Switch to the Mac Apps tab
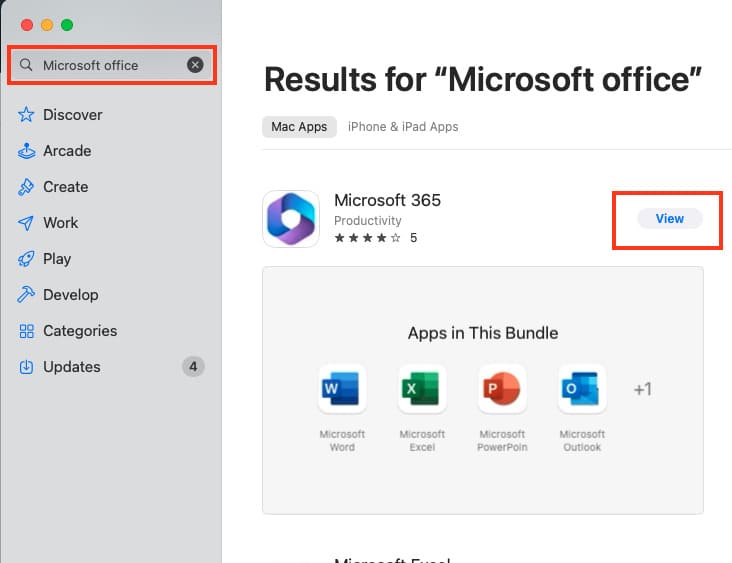The width and height of the screenshot is (732, 563). [299, 127]
